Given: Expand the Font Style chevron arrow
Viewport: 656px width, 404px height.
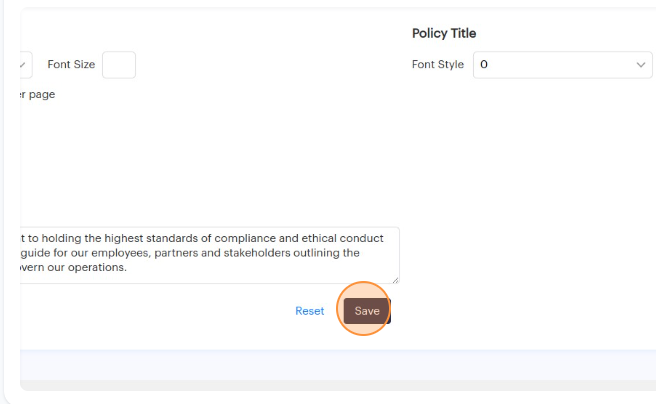Looking at the screenshot, I should pyautogui.click(x=641, y=65).
